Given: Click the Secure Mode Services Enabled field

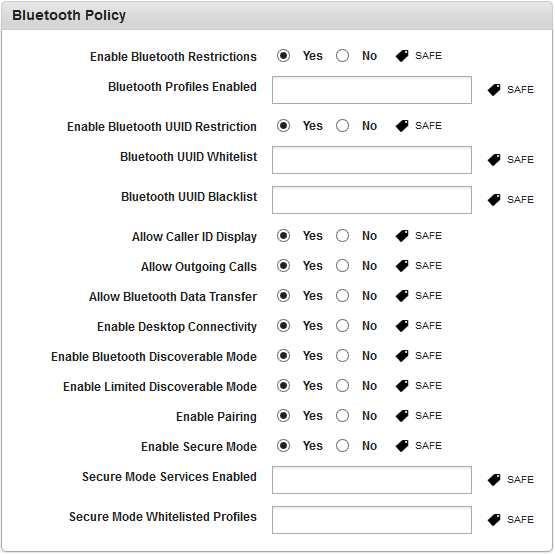Looking at the screenshot, I should coord(372,480).
